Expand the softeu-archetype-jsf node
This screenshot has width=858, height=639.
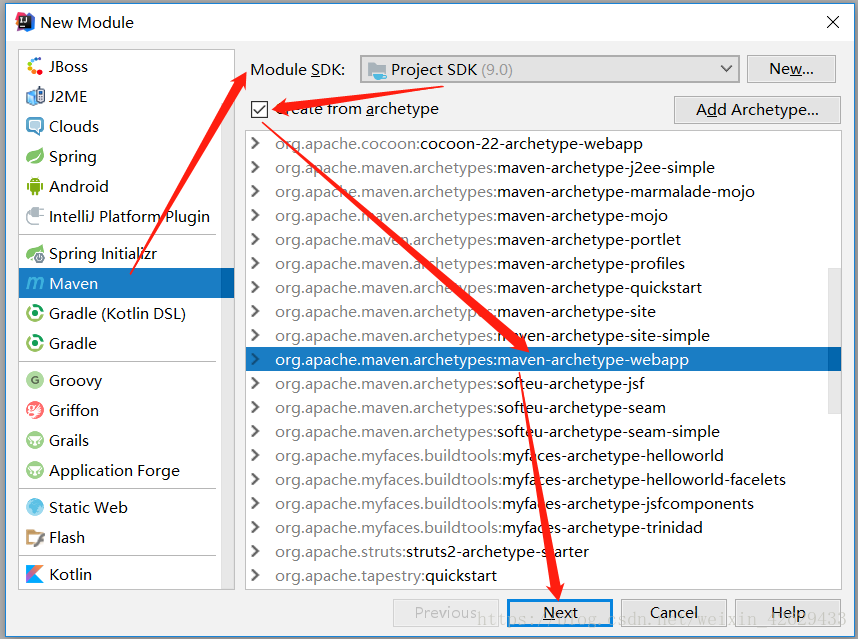click(x=255, y=384)
